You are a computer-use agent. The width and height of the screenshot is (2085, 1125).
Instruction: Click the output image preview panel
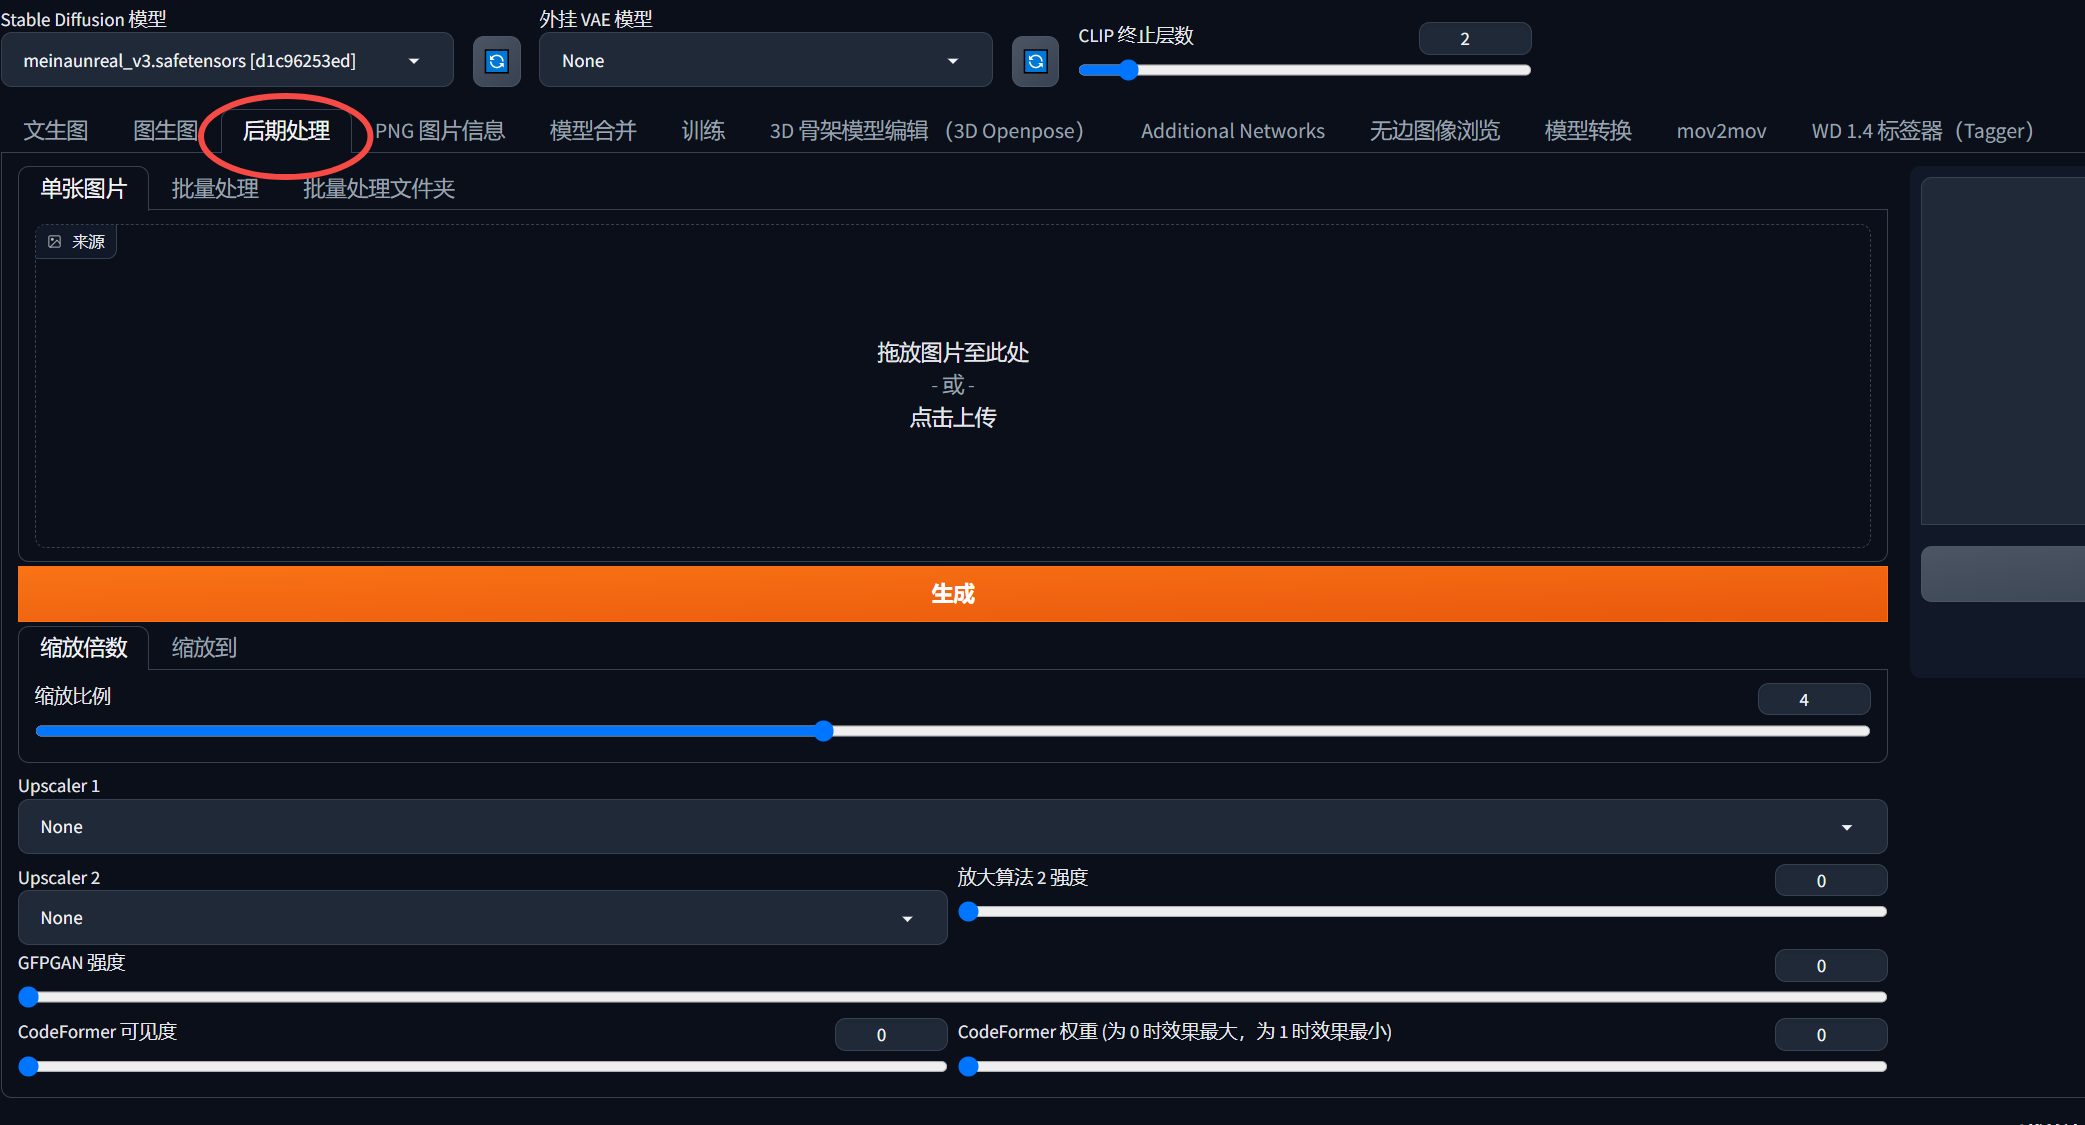(x=2002, y=351)
